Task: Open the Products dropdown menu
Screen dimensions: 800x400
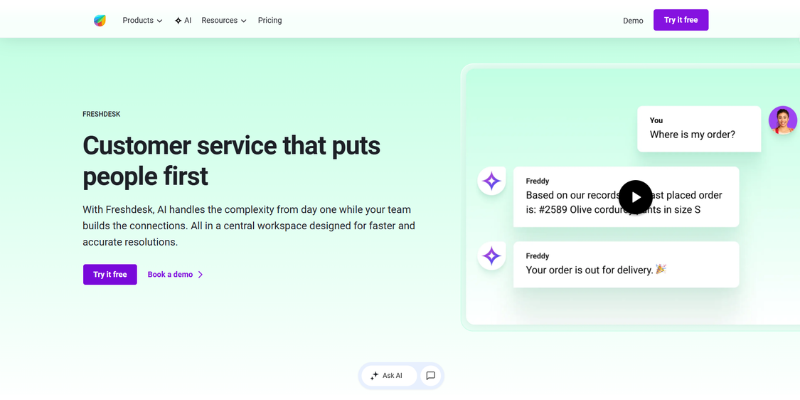Action: tap(142, 20)
